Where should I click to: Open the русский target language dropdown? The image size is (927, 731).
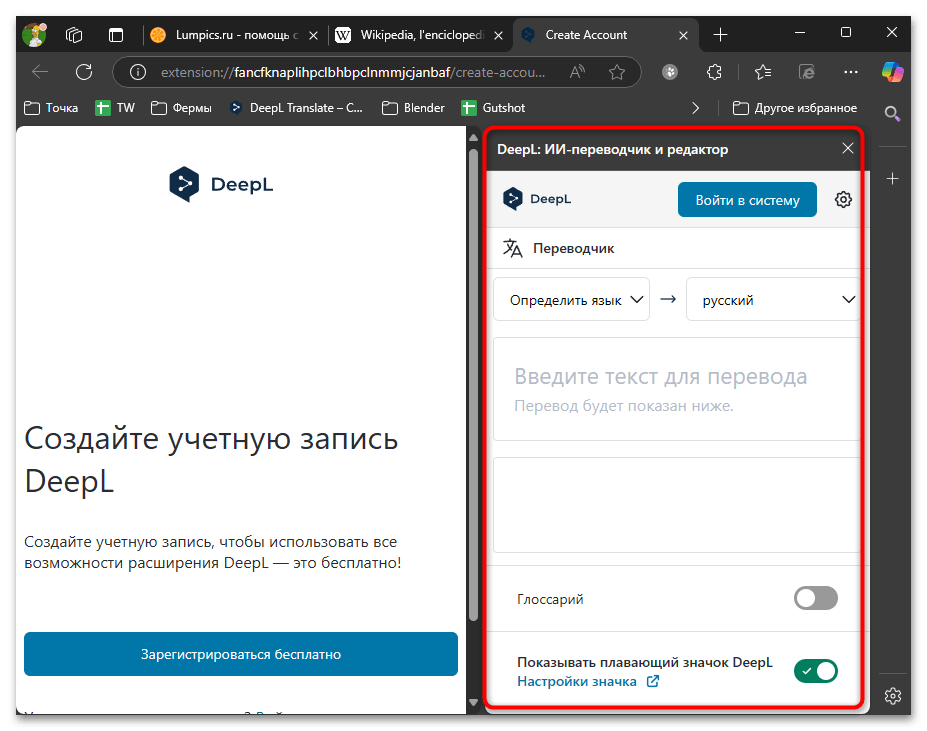pyautogui.click(x=773, y=300)
